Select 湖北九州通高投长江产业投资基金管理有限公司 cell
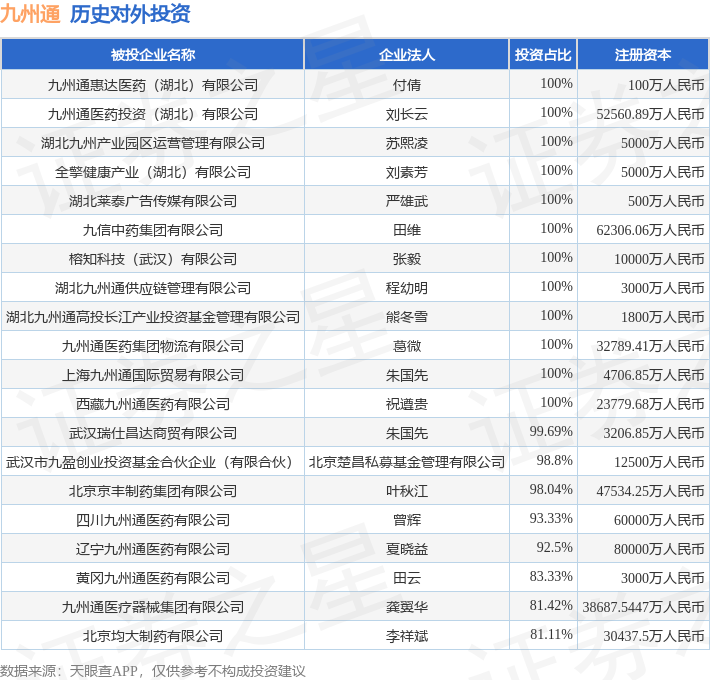The height and width of the screenshot is (680, 710). 153,316
